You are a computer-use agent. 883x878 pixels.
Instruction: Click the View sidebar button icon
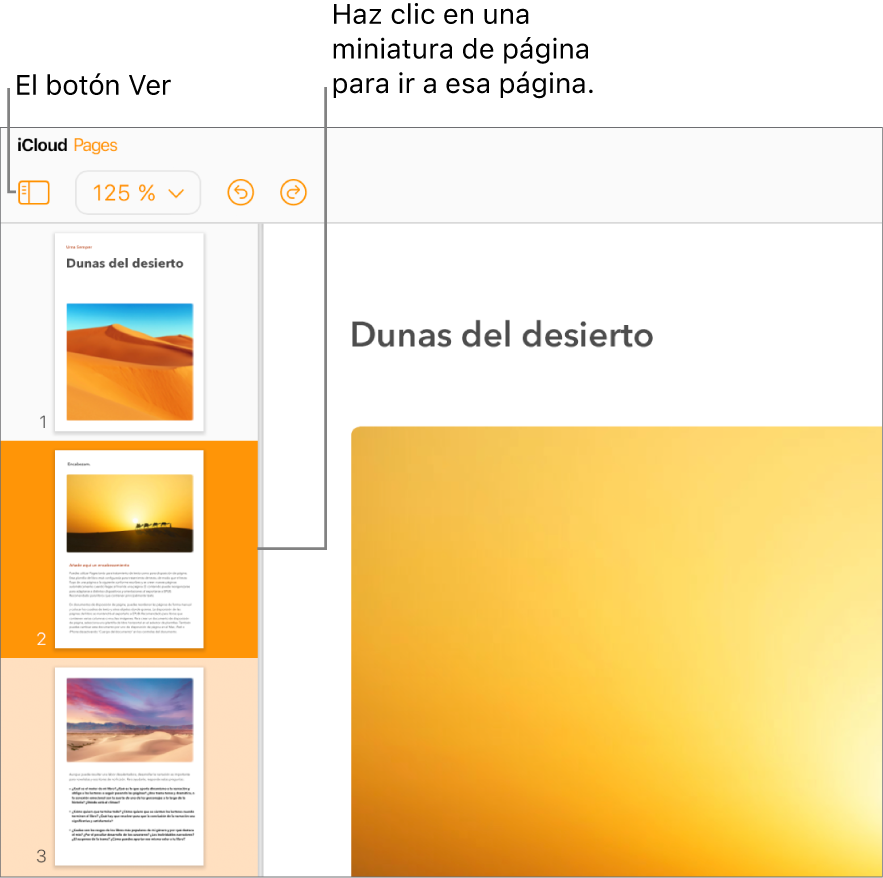34,193
